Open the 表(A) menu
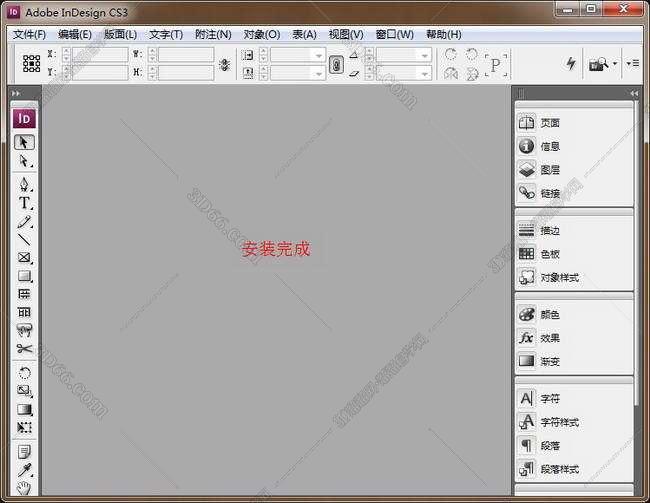 (x=305, y=34)
